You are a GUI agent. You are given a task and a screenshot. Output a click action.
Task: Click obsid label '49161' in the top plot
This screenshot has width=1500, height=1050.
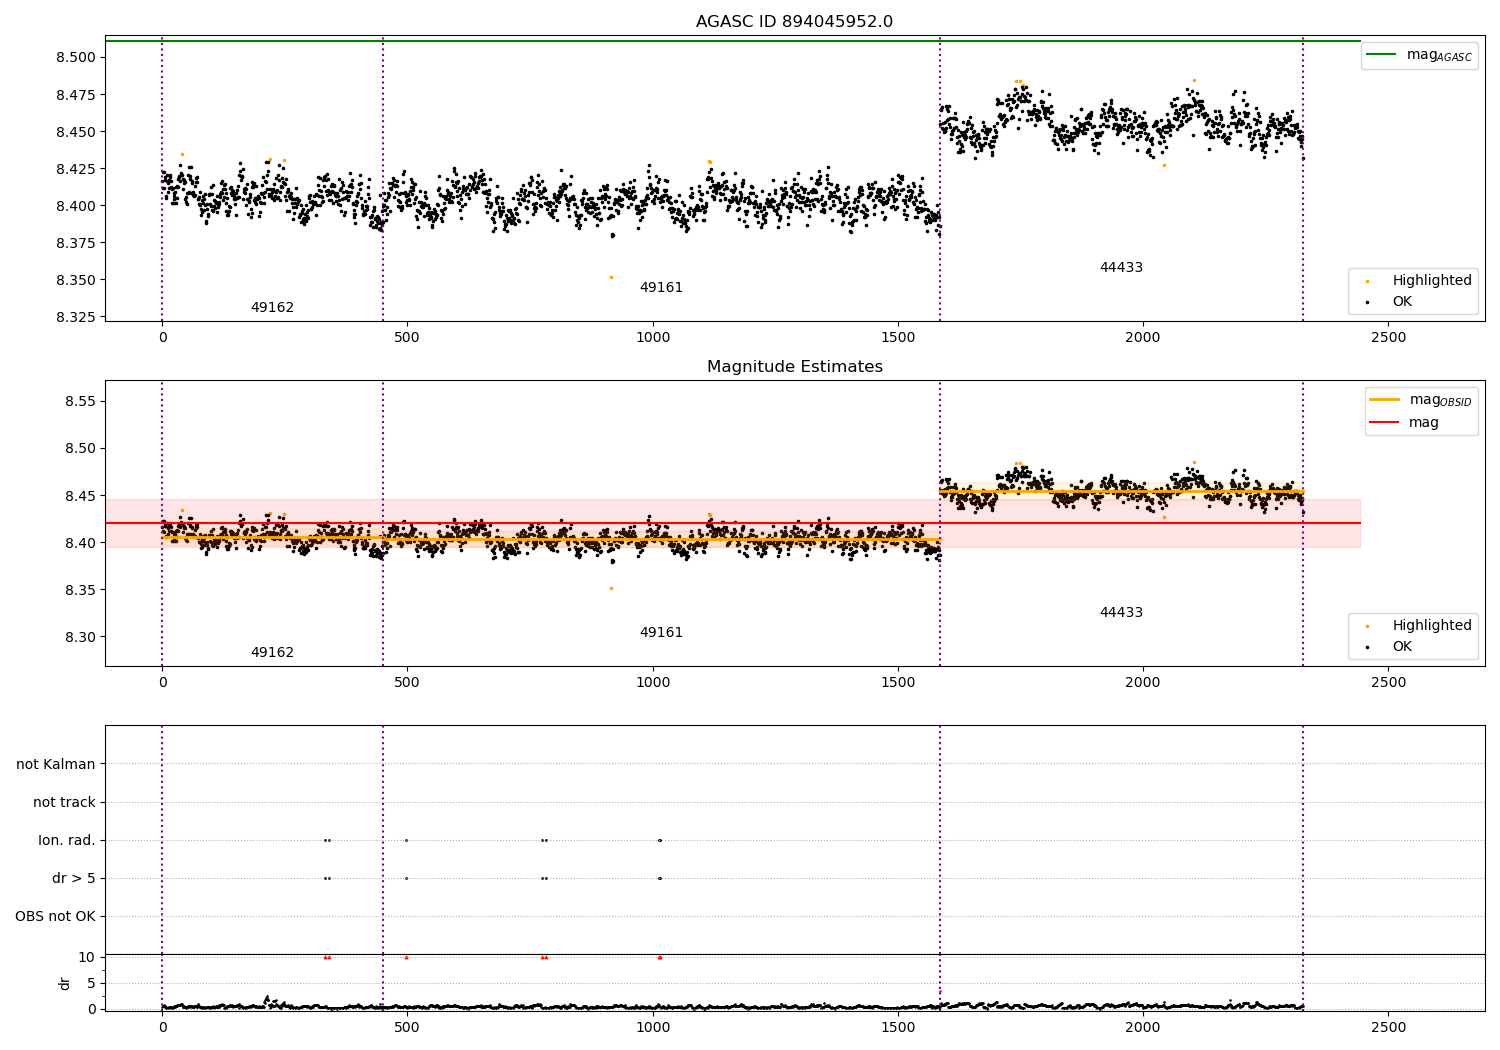point(661,287)
